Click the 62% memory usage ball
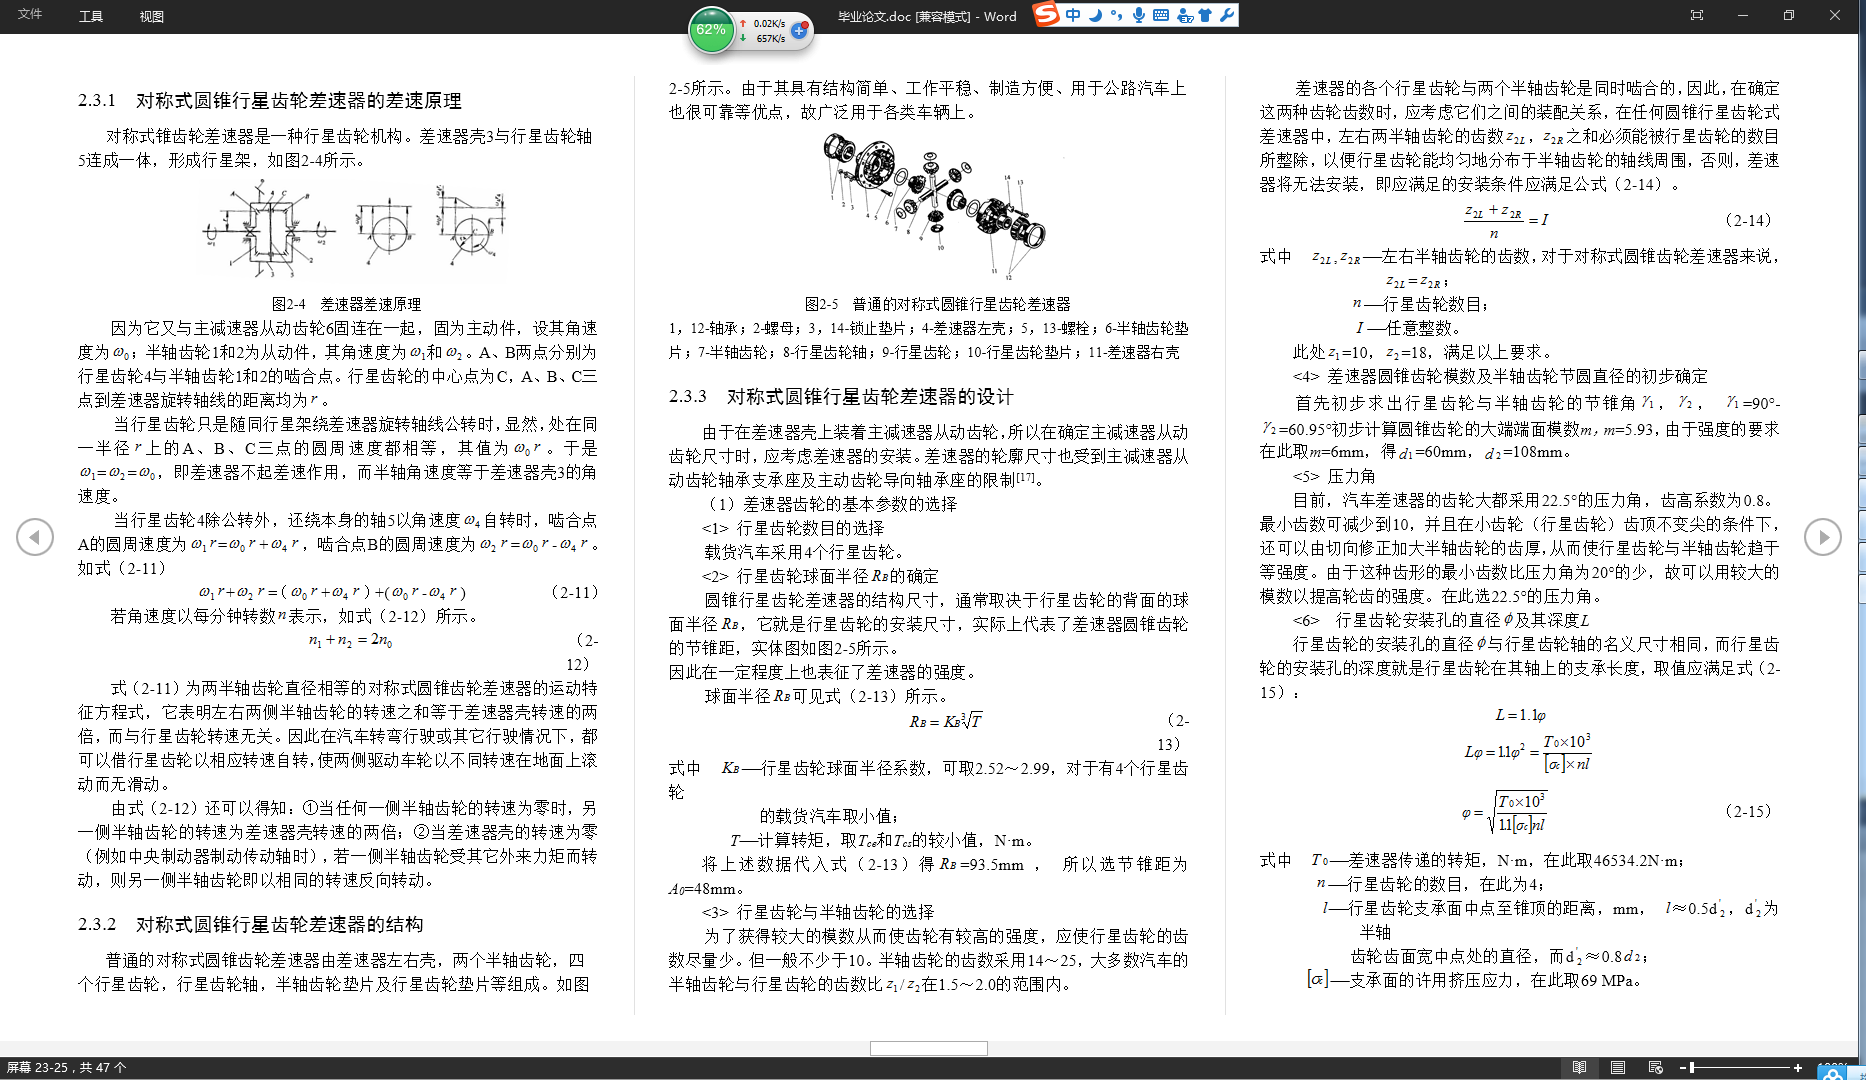1866x1080 pixels. (x=711, y=30)
